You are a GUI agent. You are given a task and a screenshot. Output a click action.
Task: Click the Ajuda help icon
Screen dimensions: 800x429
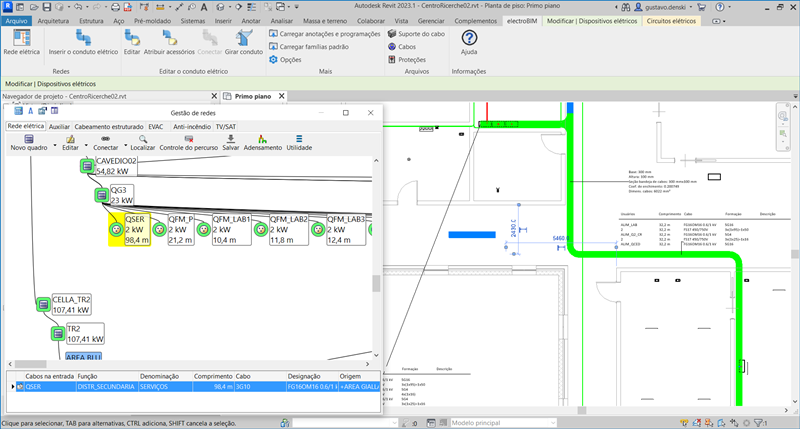(x=468, y=38)
